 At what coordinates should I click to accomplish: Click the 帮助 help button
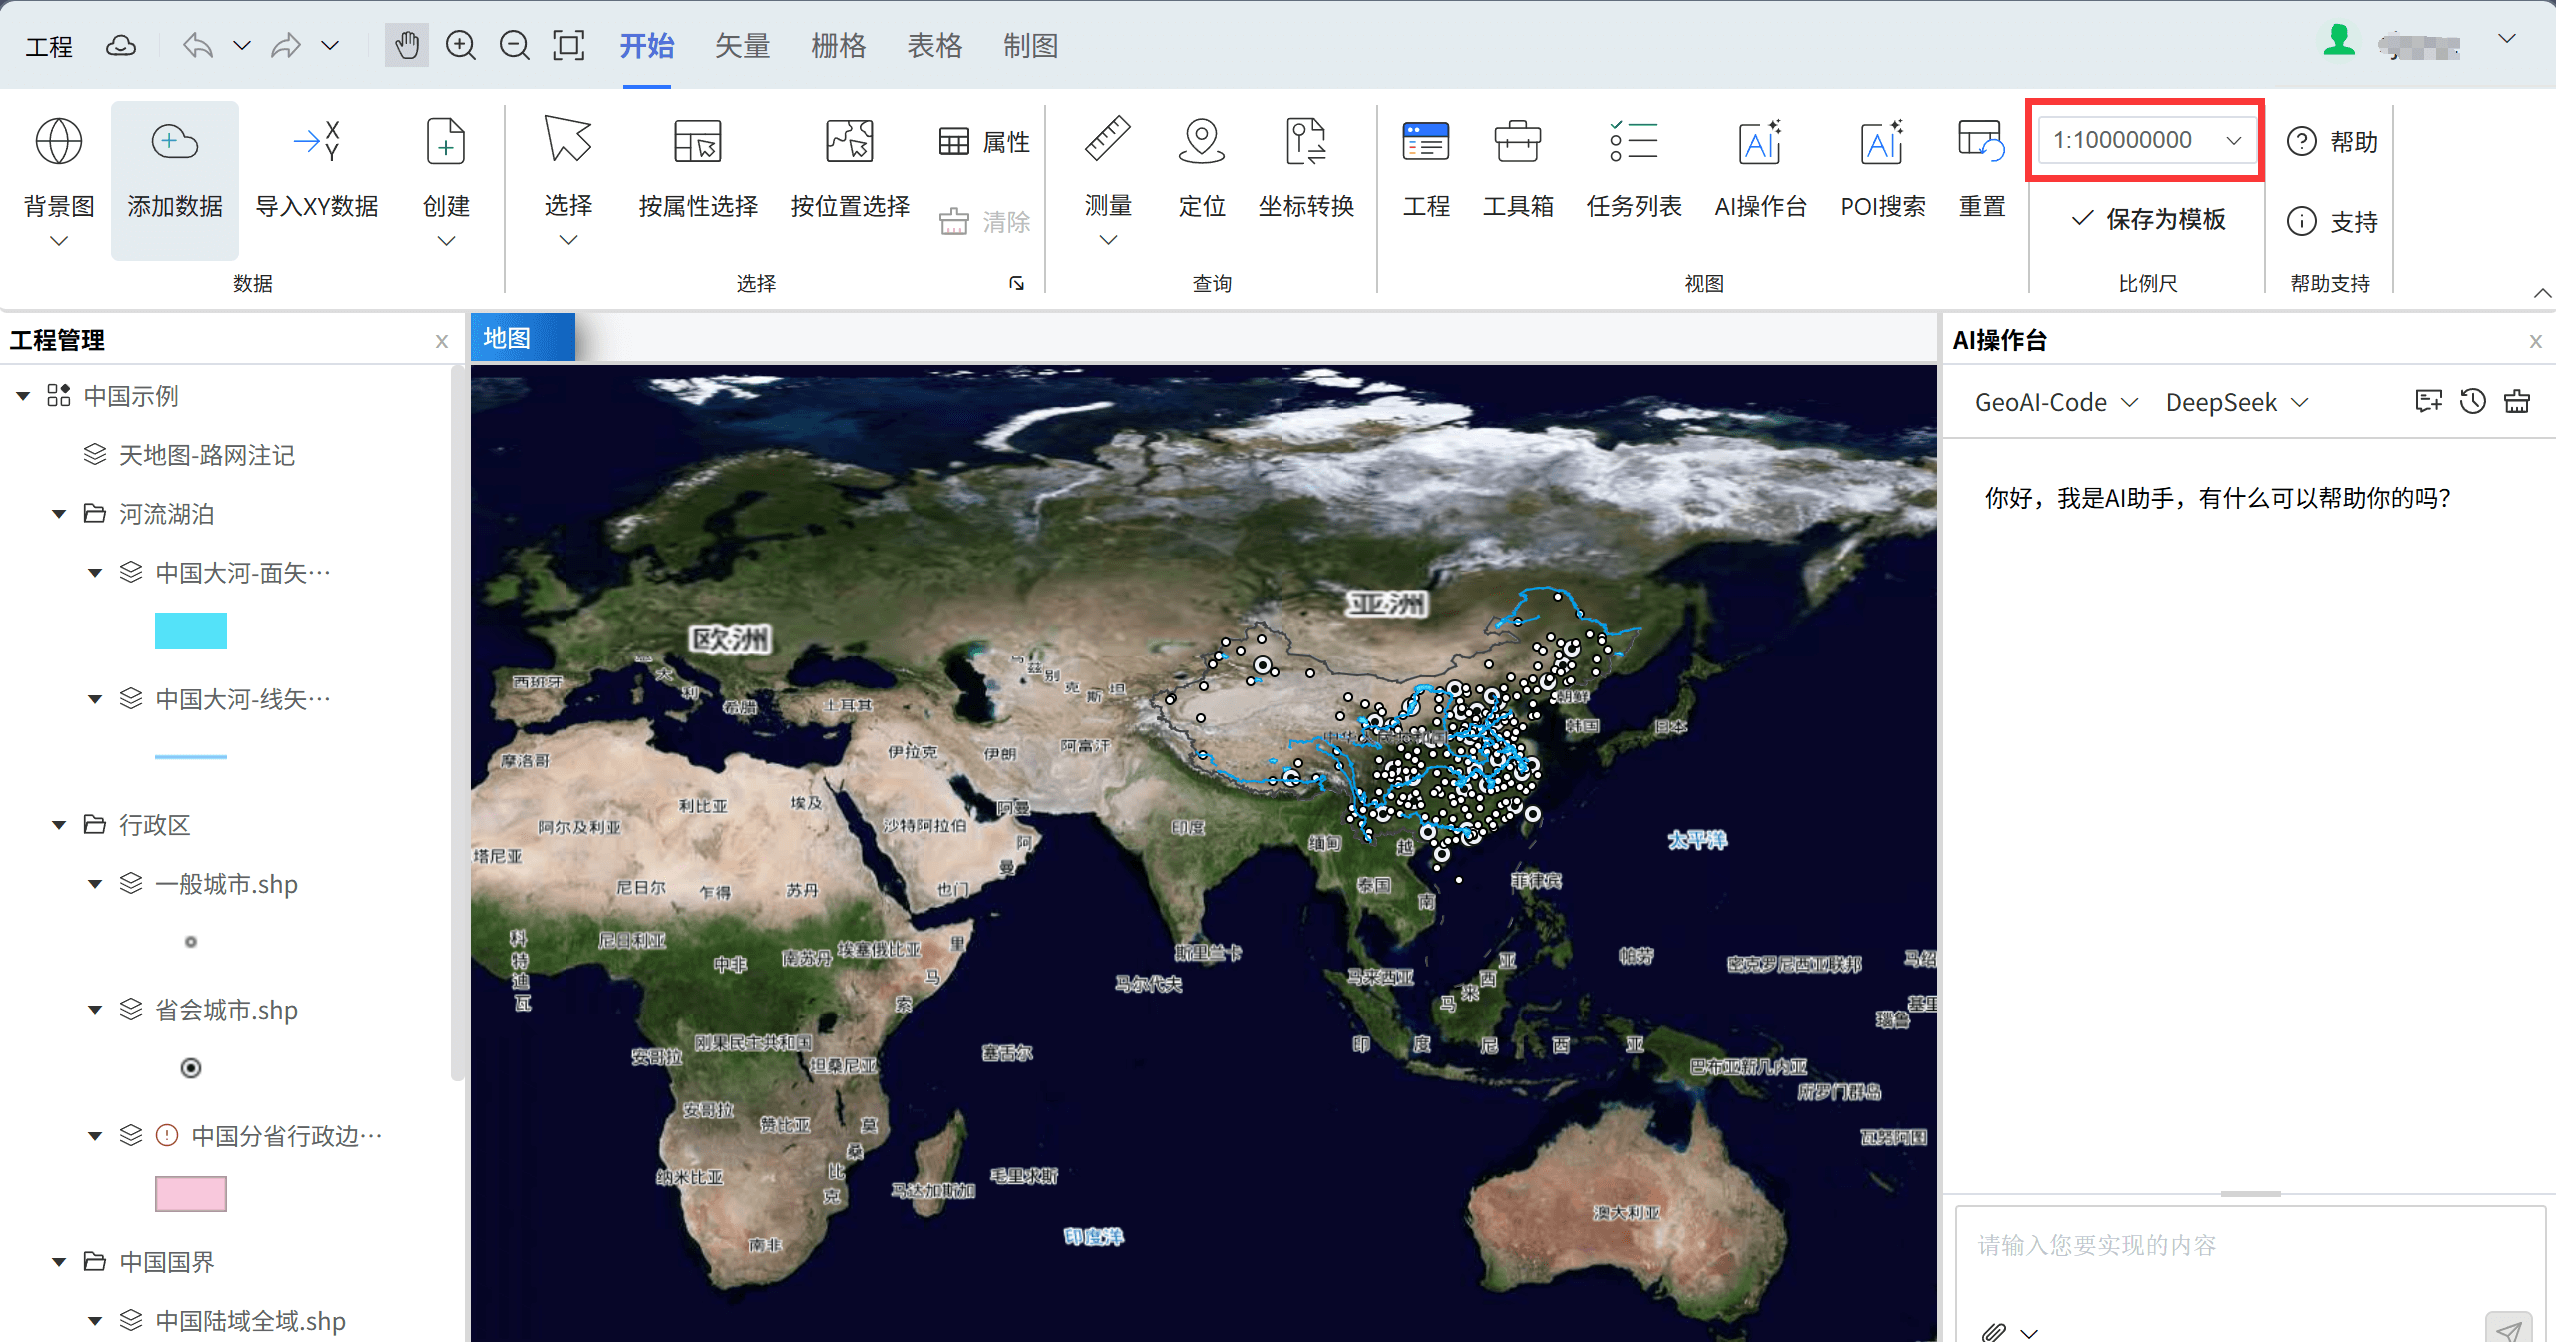tap(2332, 142)
